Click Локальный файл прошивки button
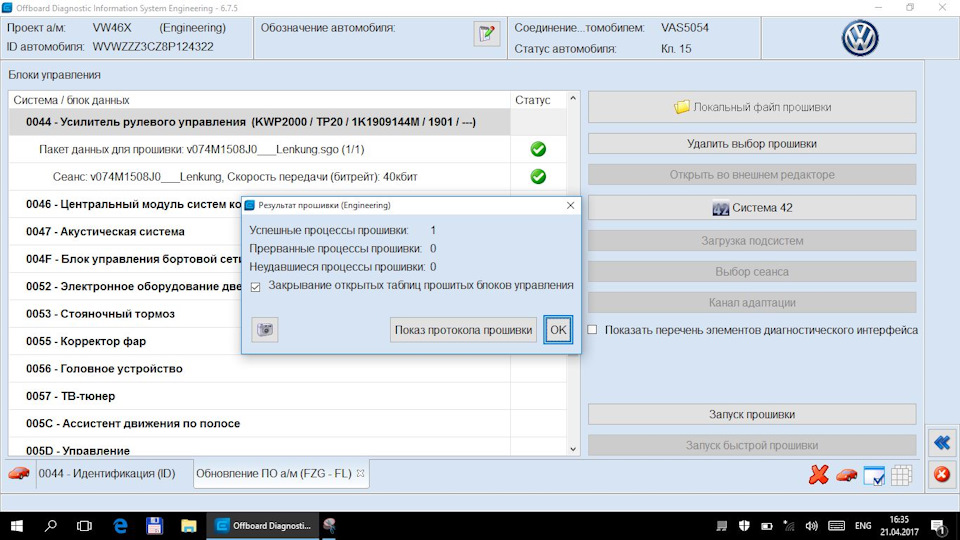Image resolution: width=960 pixels, height=540 pixels. tap(752, 107)
